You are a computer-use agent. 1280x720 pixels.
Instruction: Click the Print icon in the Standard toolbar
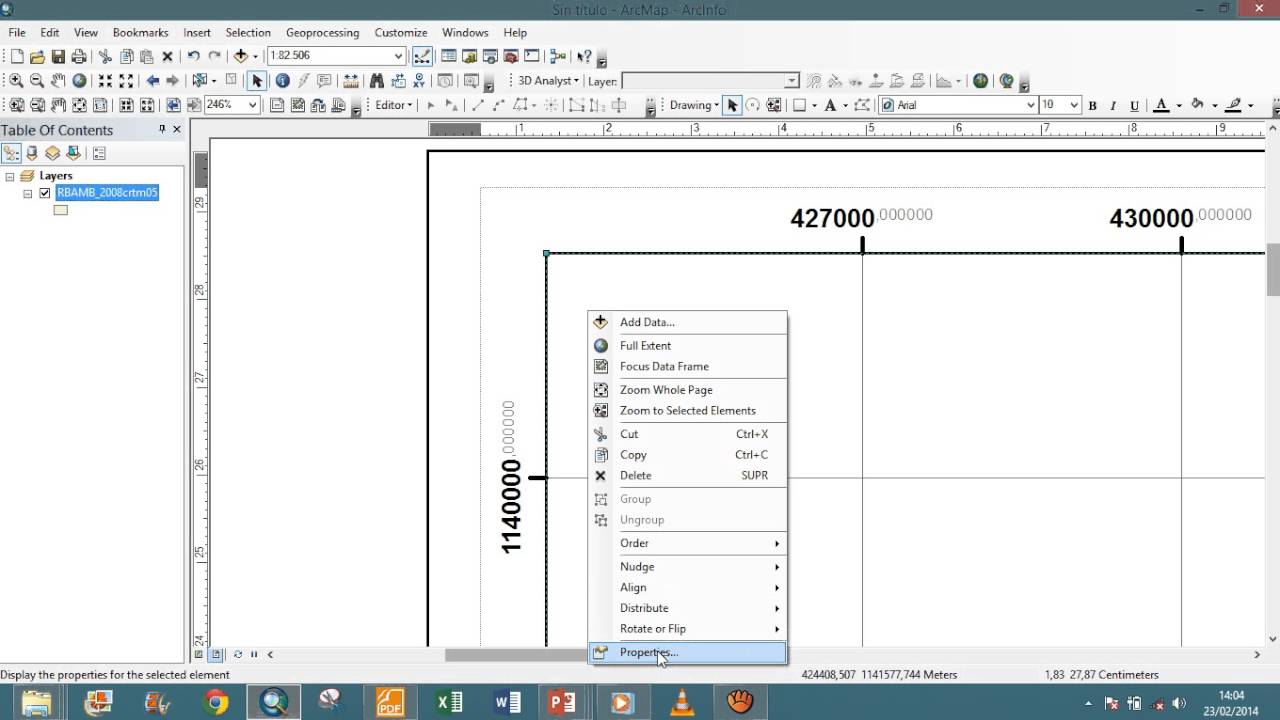point(79,57)
